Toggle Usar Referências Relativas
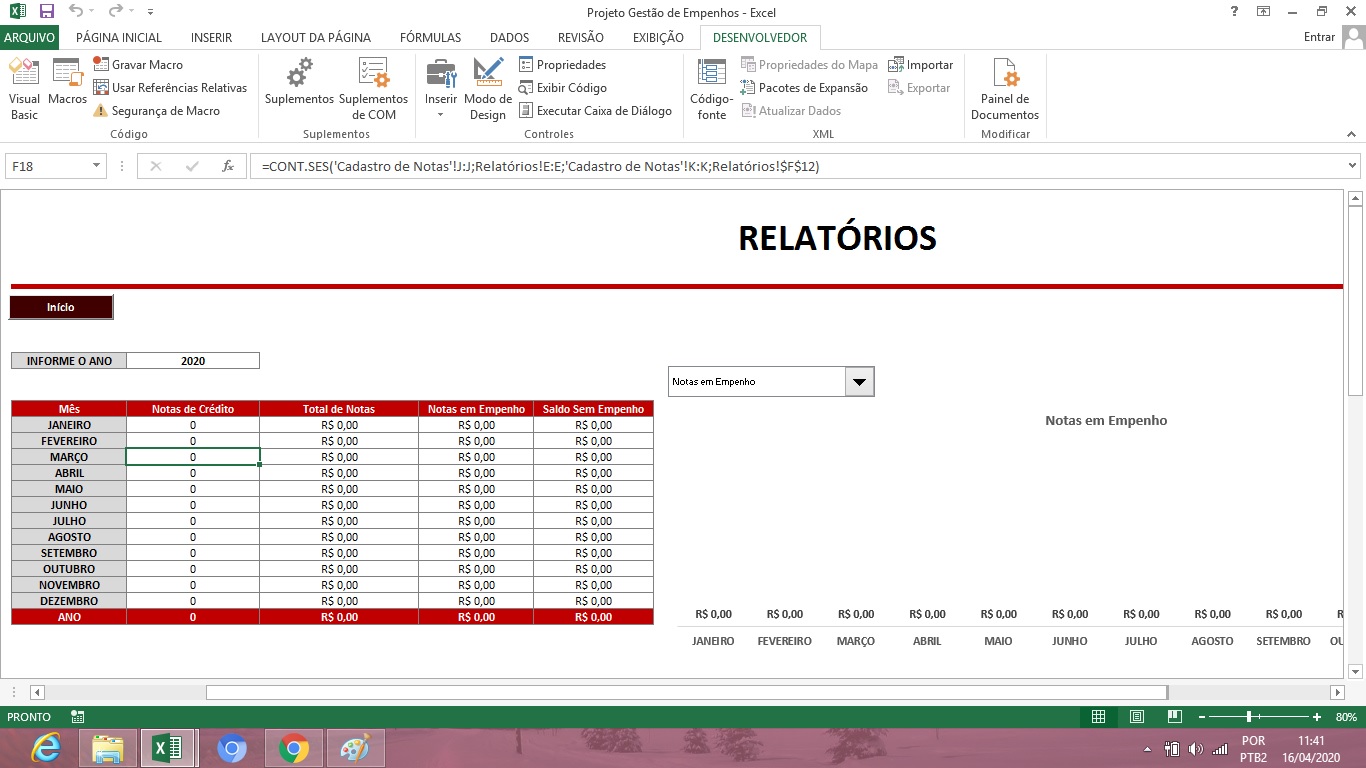1366x768 pixels. point(170,88)
